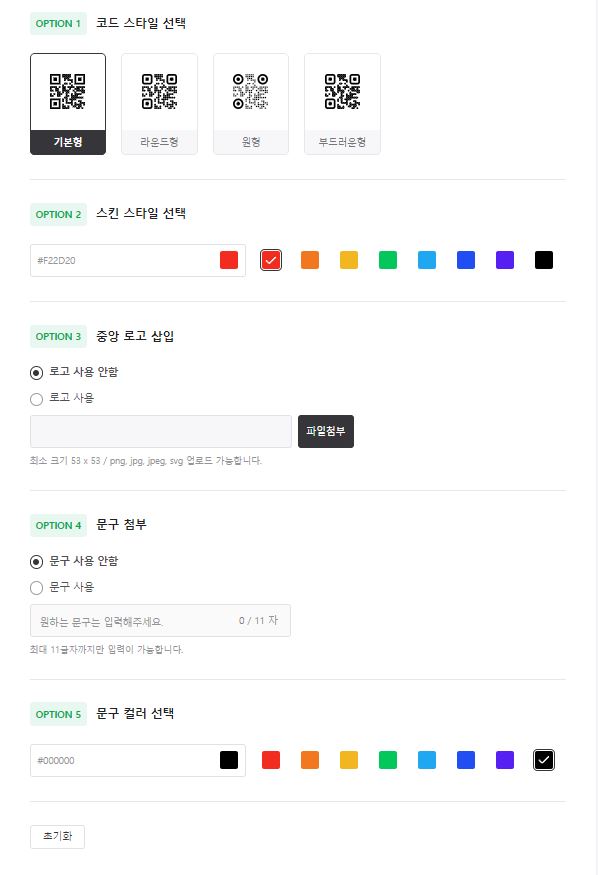
Task: Pick the purple skin color swatch
Action: coord(505,260)
